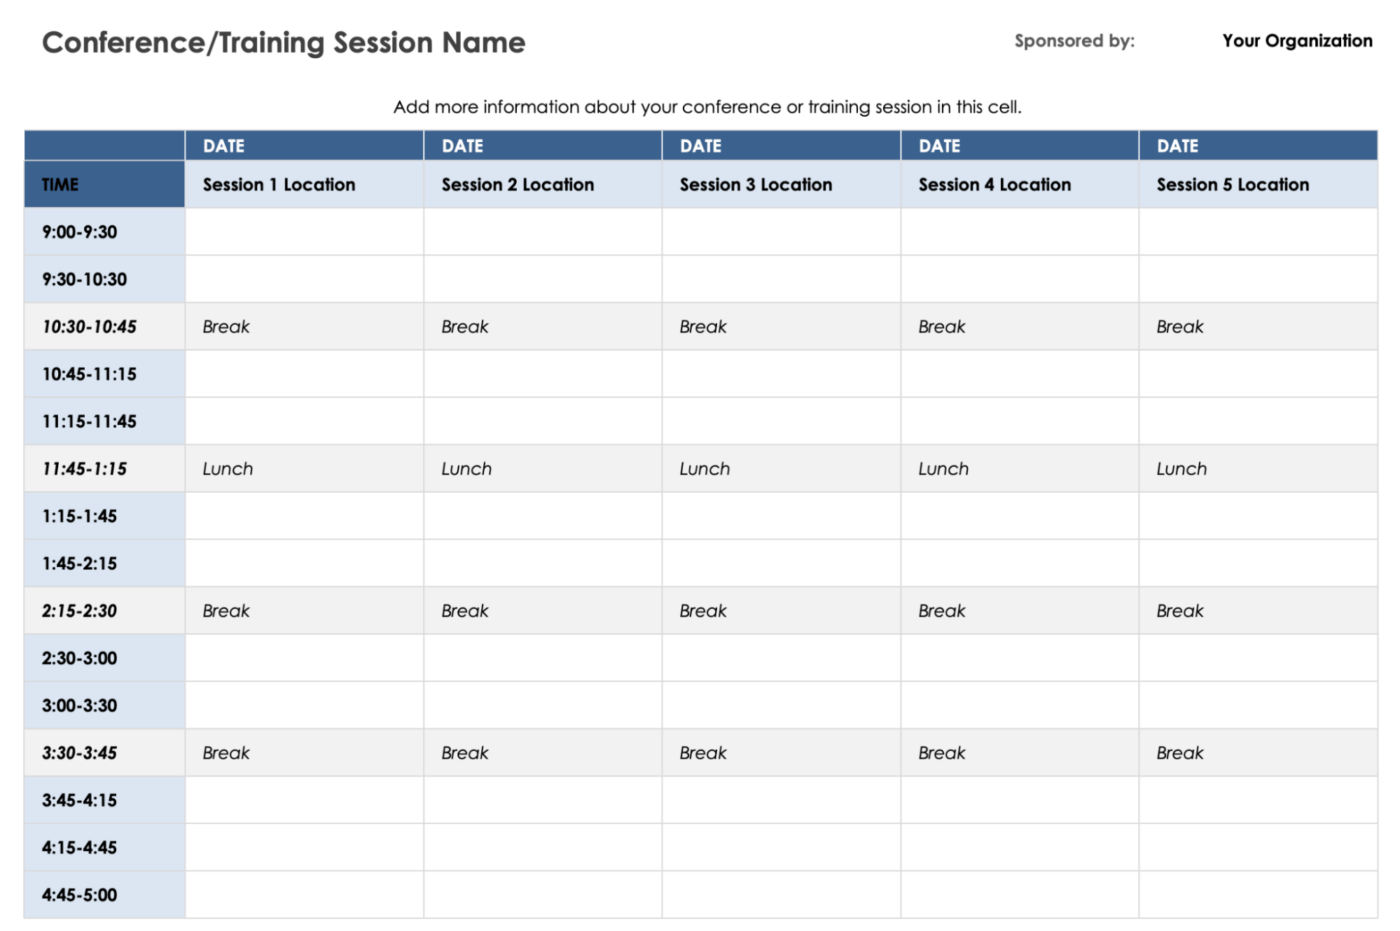
Task: Click the Sponsored by label
Action: tap(1074, 41)
